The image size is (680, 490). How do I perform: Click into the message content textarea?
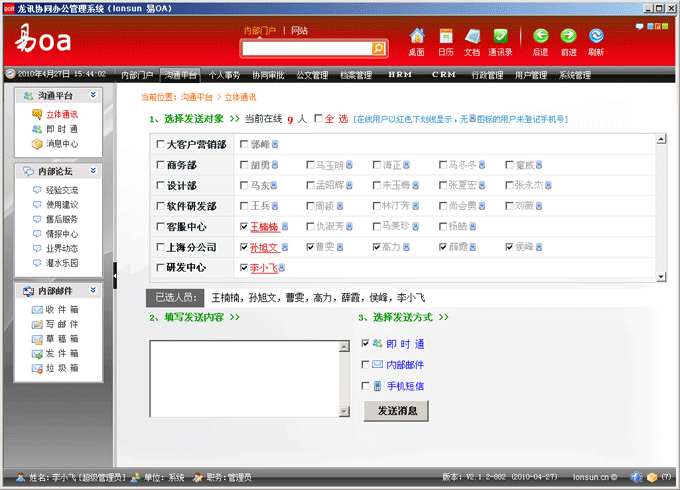pyautogui.click(x=245, y=379)
